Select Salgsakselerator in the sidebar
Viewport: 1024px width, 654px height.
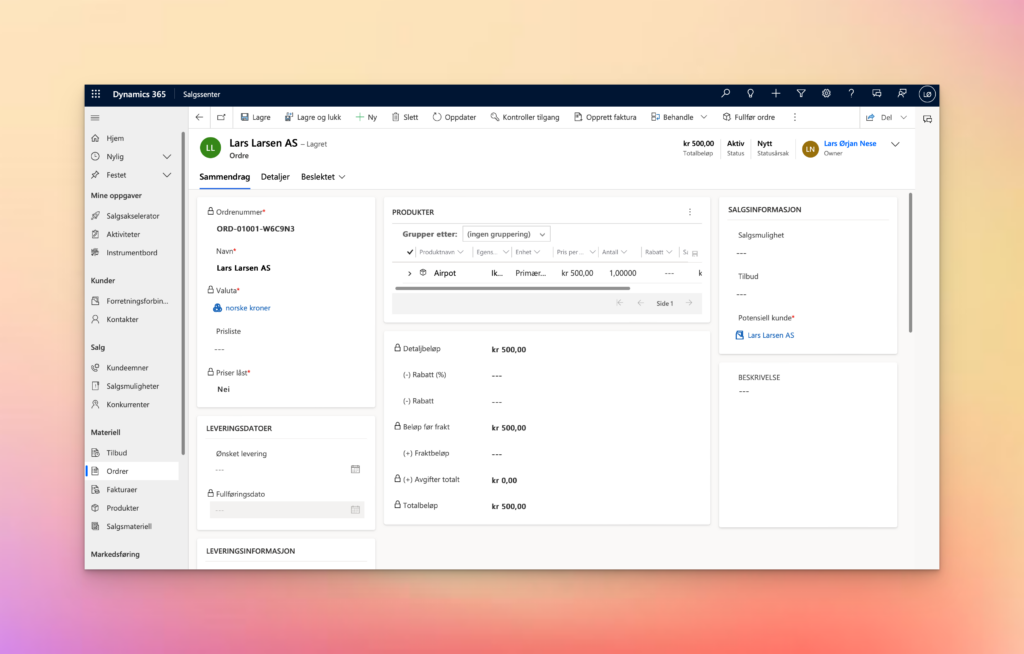[133, 215]
